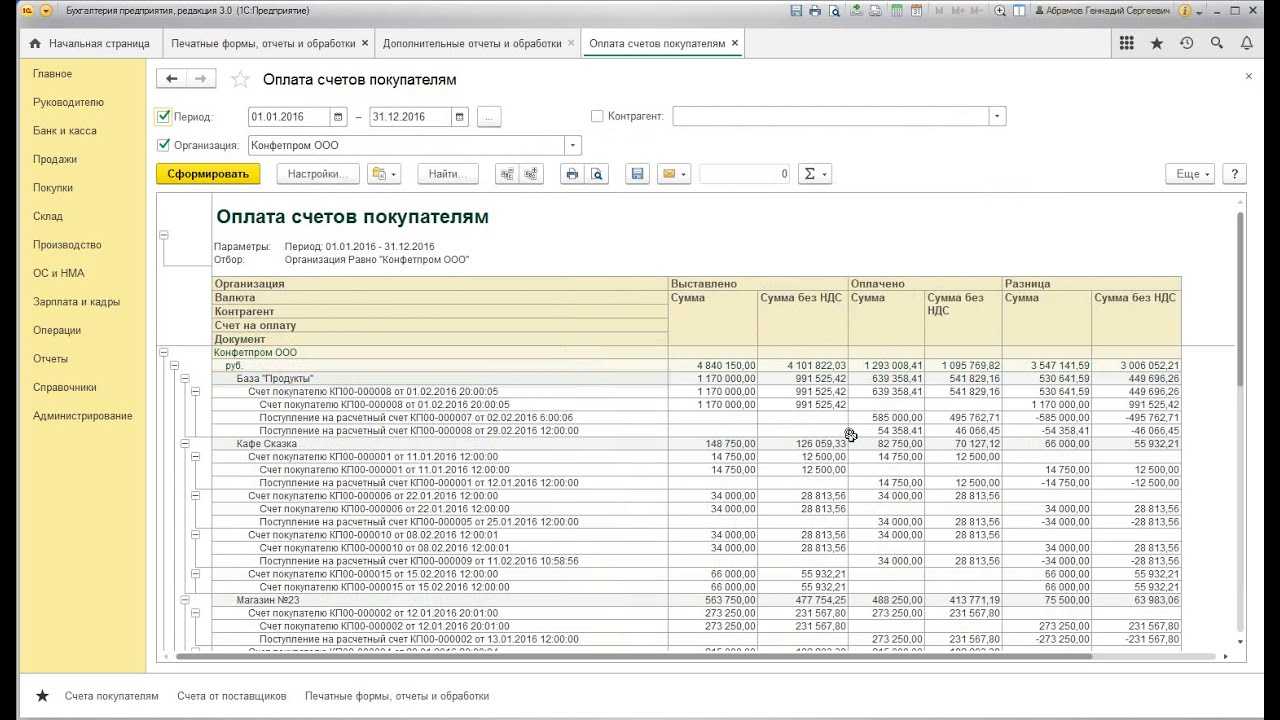Open the Организация dropdown arrow
1280x720 pixels.
click(572, 145)
